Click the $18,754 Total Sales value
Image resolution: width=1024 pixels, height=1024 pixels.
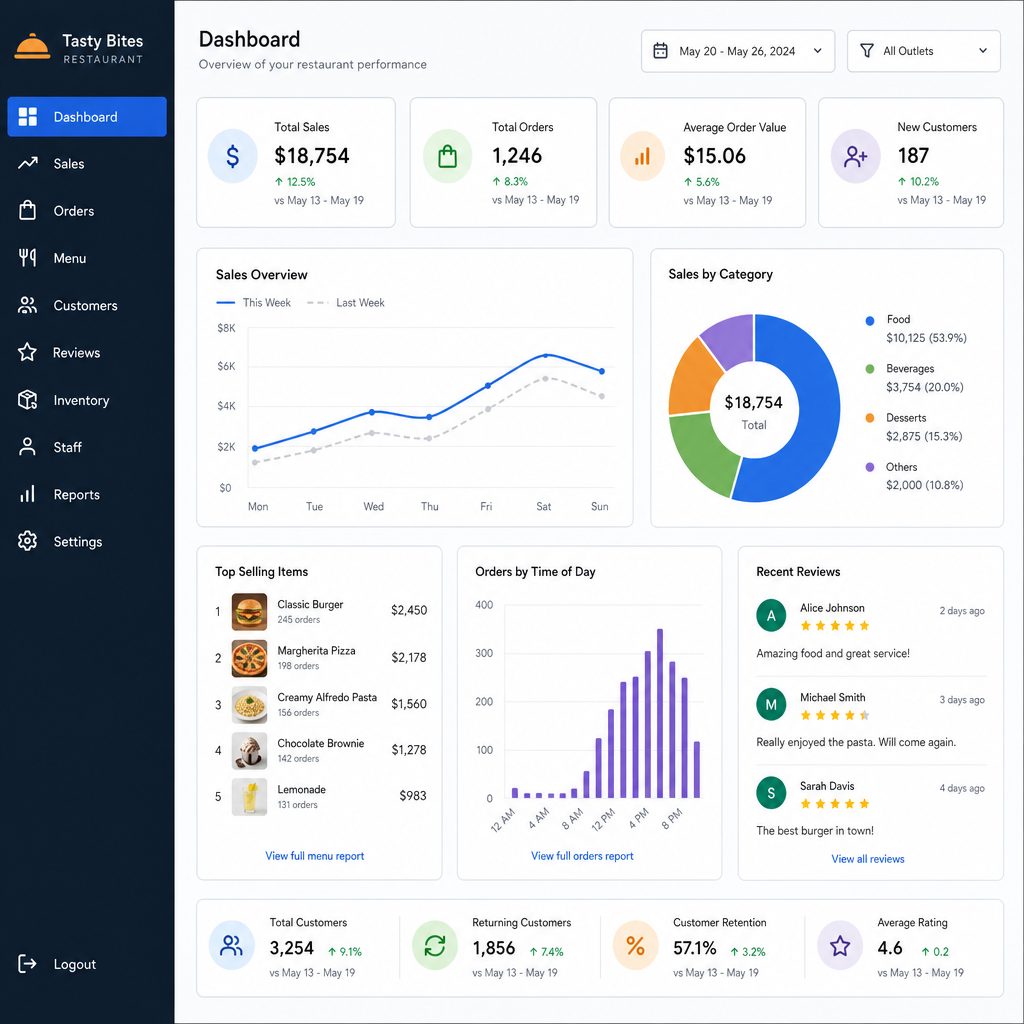(x=312, y=155)
